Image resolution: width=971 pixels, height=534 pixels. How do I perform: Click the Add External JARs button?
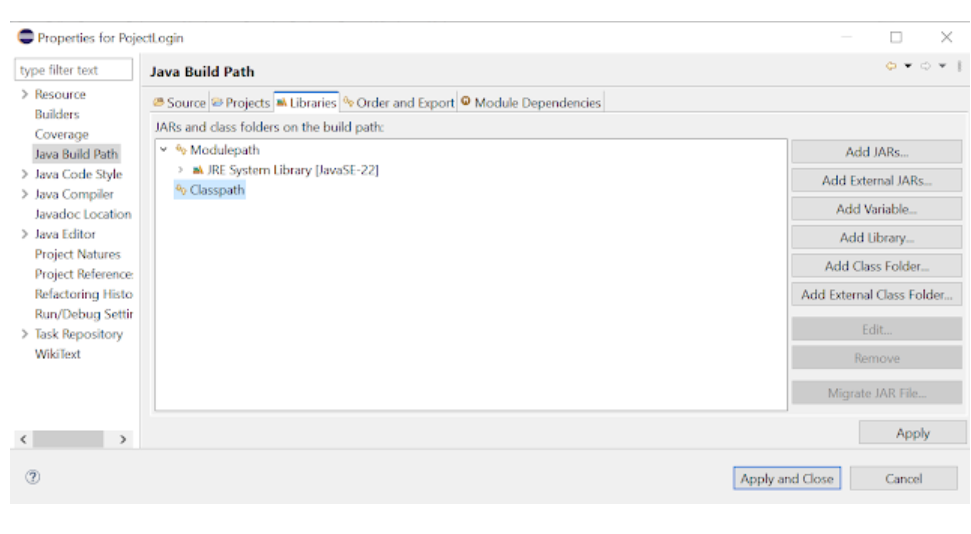(x=876, y=180)
